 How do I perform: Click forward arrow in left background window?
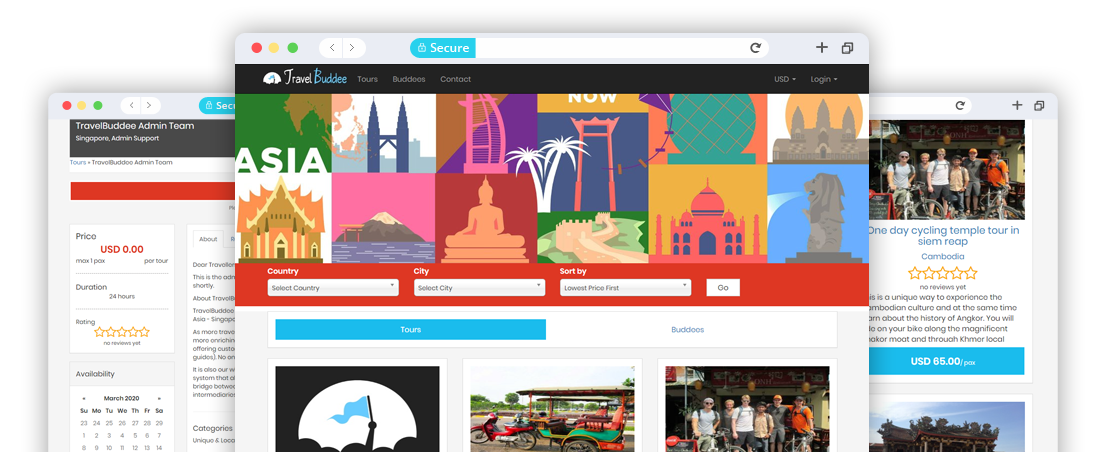149,106
